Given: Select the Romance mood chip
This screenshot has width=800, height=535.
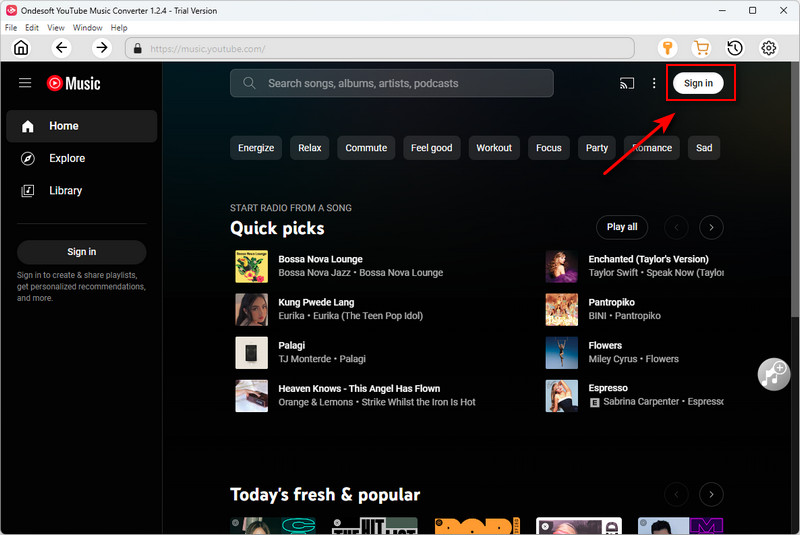Looking at the screenshot, I should (652, 148).
